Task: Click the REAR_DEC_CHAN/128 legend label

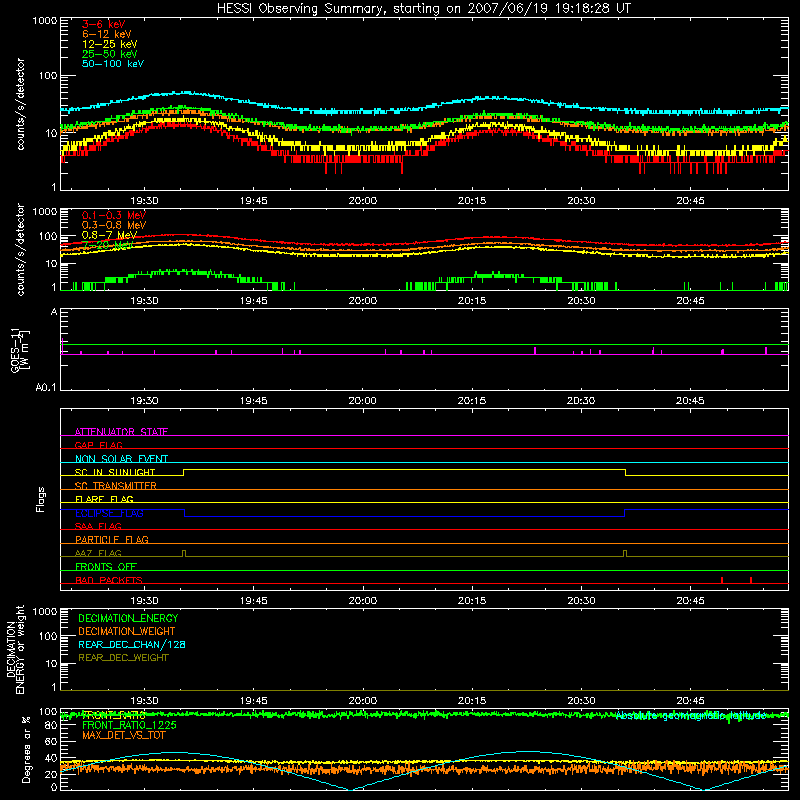Action: (x=132, y=644)
